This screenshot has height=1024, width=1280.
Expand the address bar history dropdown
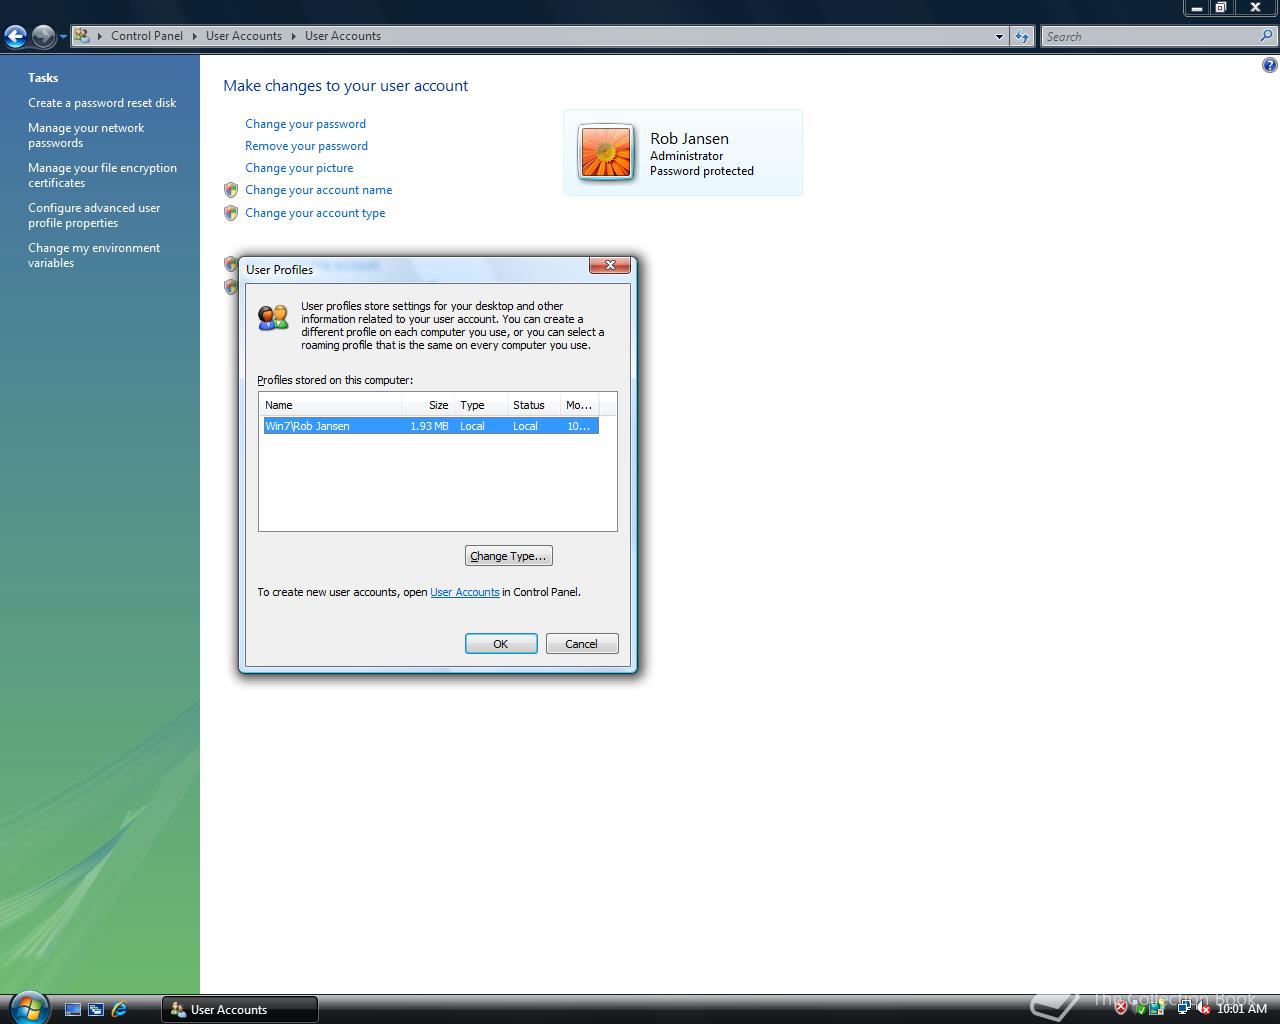click(998, 36)
